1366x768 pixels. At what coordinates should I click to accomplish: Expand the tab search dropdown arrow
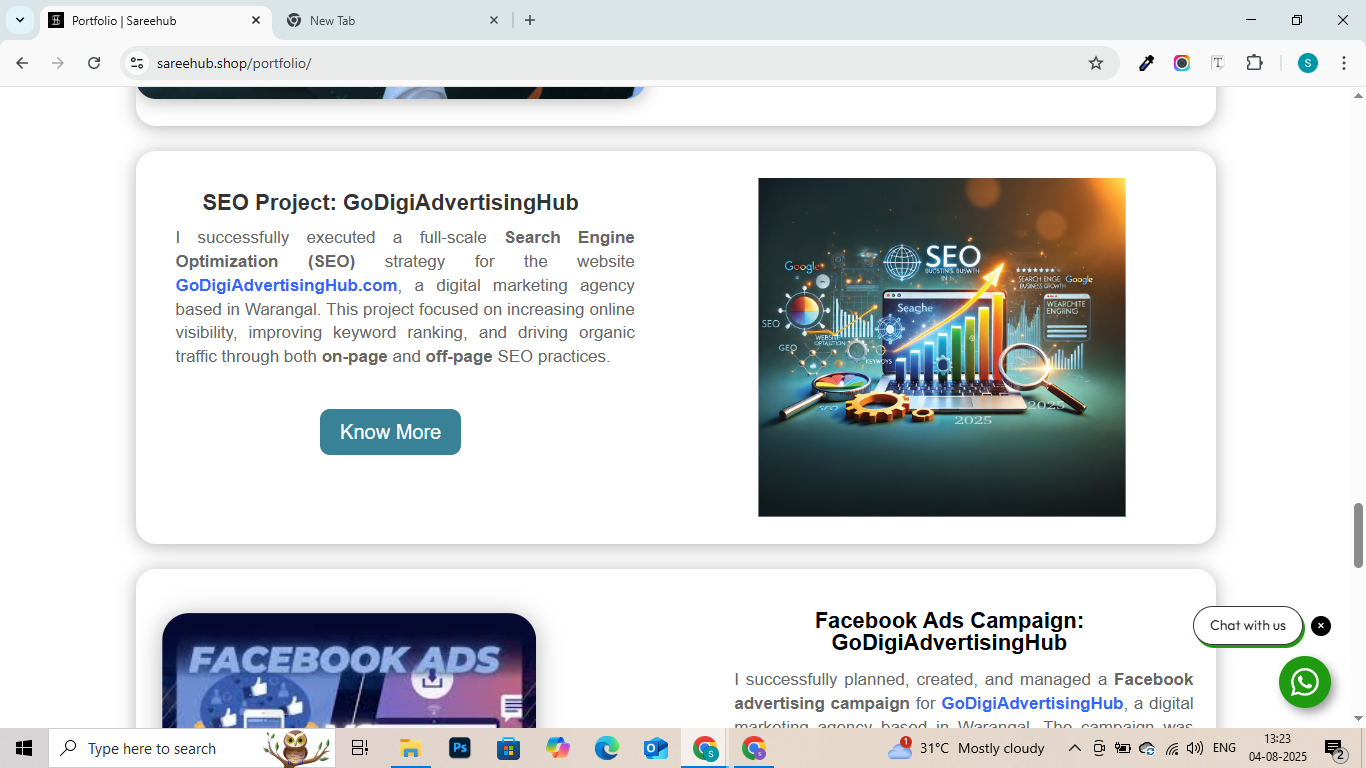pyautogui.click(x=19, y=20)
